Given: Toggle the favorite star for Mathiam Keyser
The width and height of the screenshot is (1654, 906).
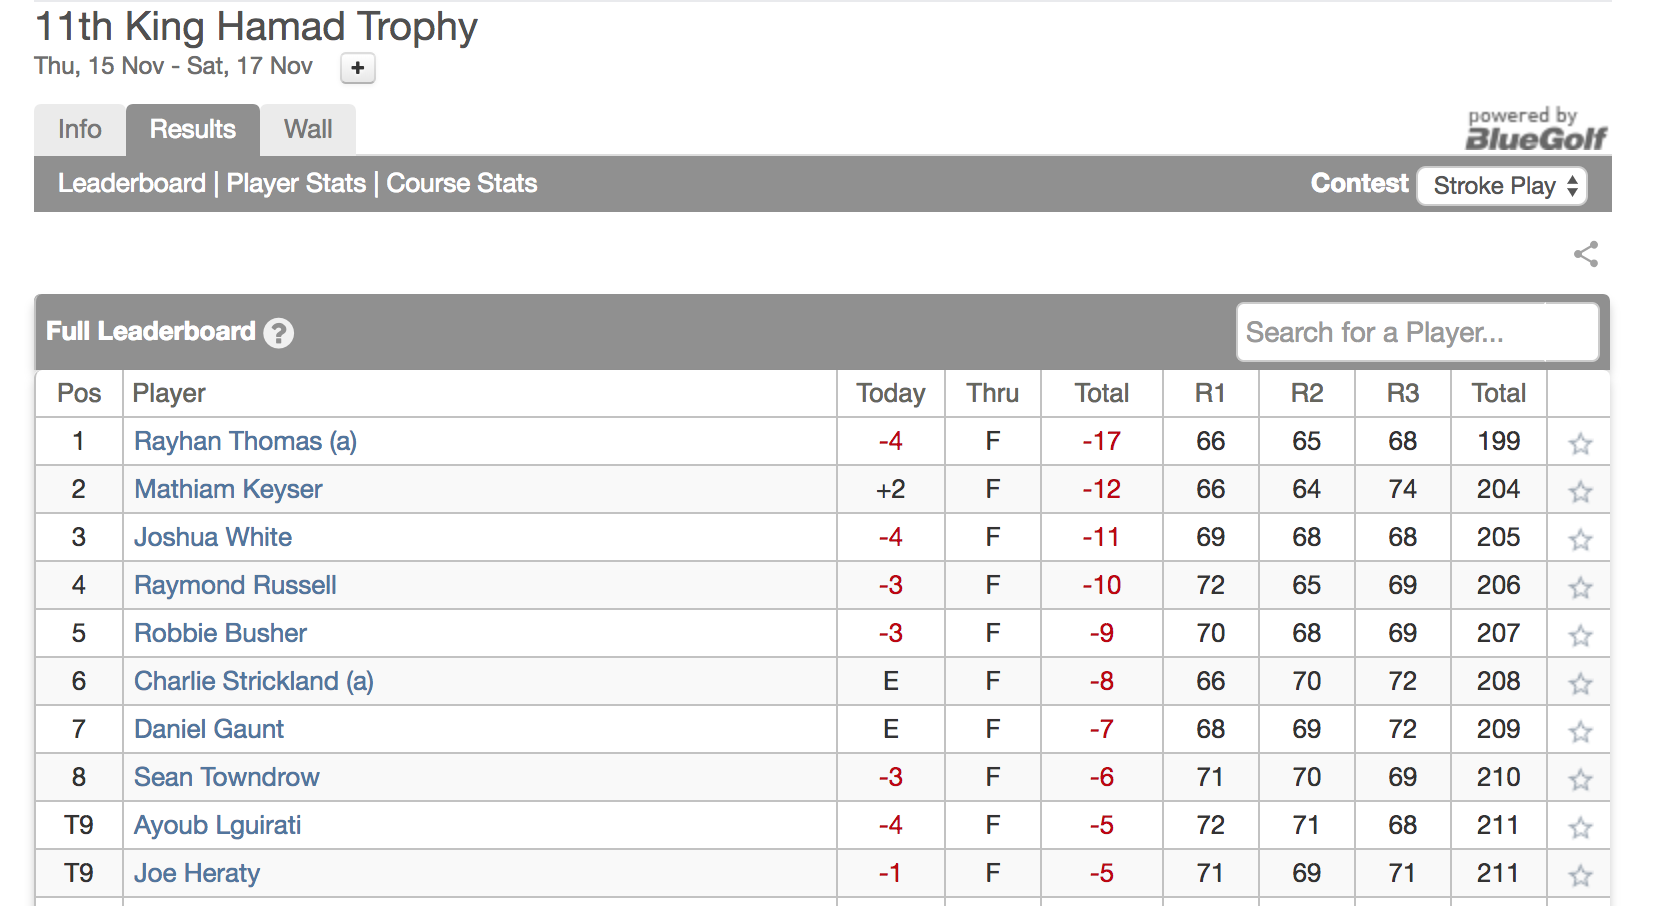Looking at the screenshot, I should (x=1580, y=491).
